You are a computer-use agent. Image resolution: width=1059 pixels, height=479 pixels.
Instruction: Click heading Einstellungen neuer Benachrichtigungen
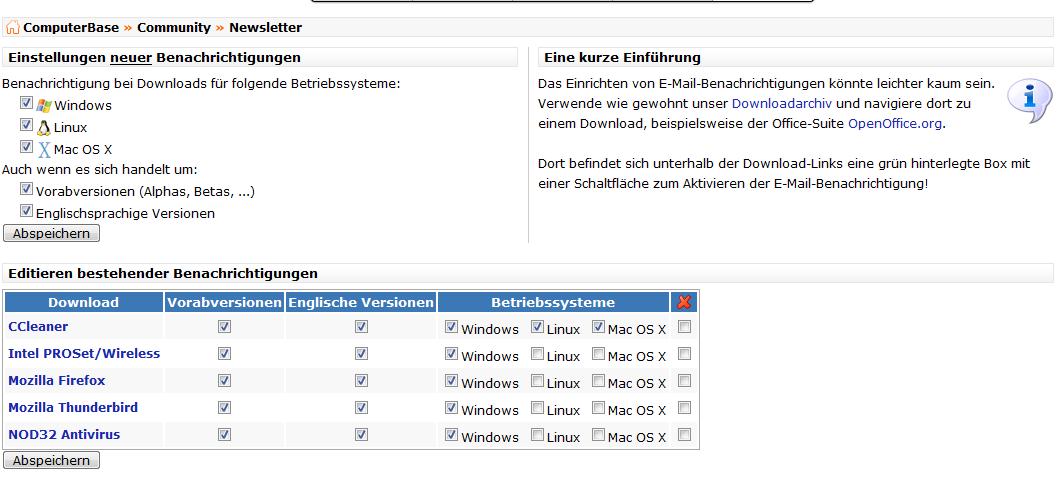tap(155, 57)
